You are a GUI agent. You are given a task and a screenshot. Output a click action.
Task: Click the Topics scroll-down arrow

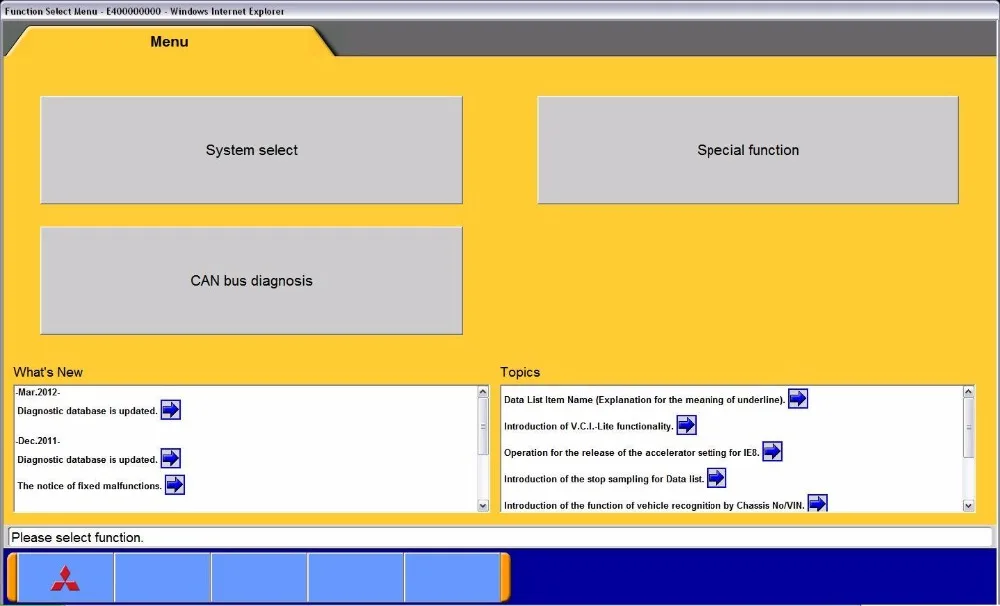pyautogui.click(x=968, y=506)
